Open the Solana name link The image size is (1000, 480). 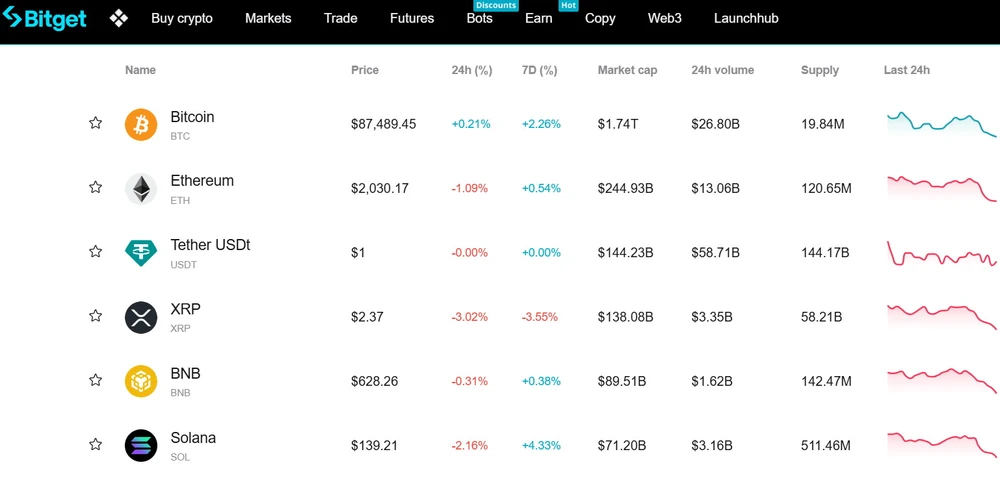tap(193, 438)
